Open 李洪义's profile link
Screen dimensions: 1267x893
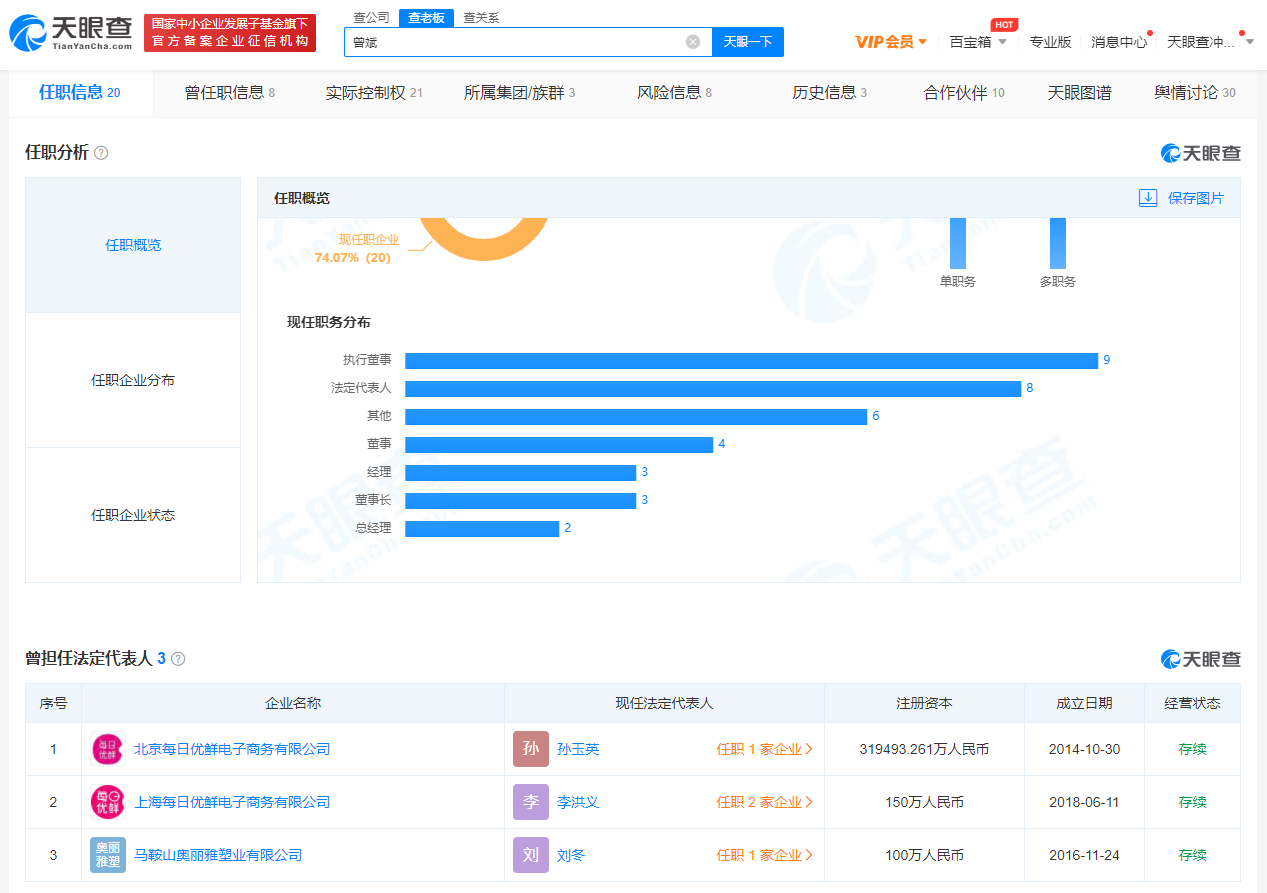[578, 802]
